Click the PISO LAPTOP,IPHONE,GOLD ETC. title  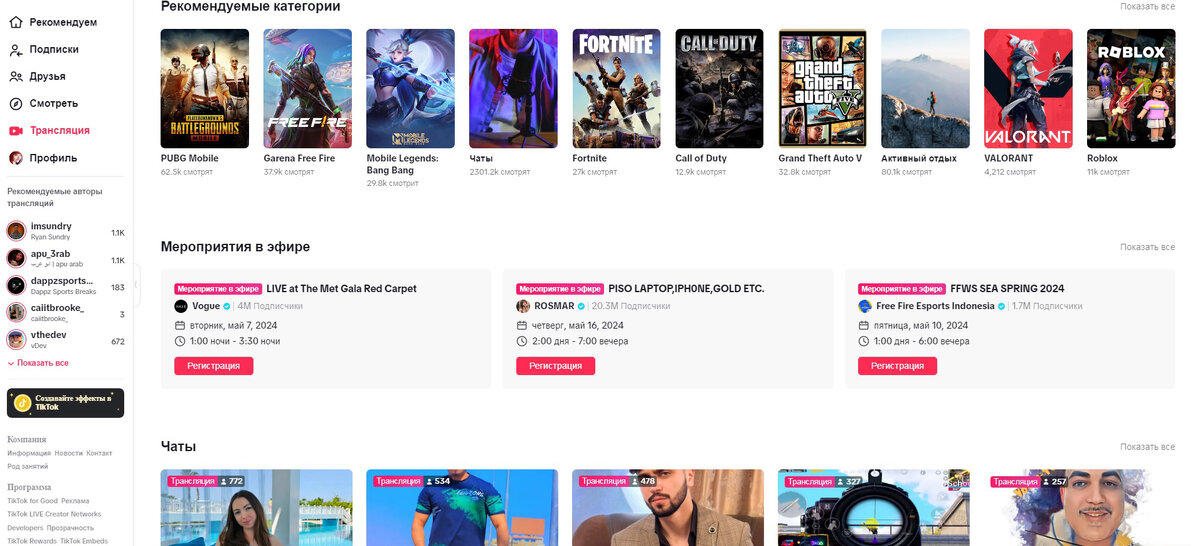(686, 289)
